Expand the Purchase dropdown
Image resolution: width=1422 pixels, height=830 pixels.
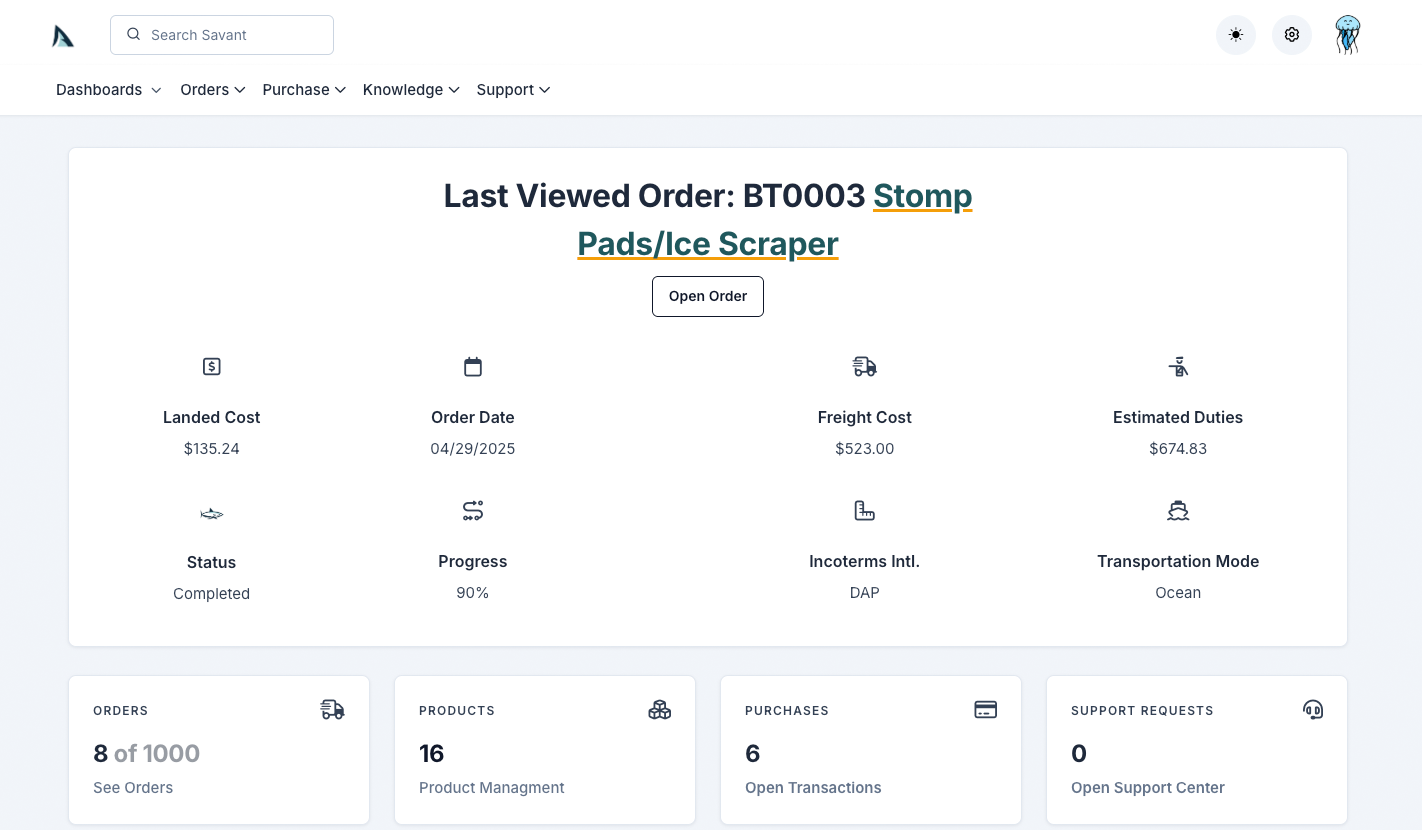click(303, 89)
